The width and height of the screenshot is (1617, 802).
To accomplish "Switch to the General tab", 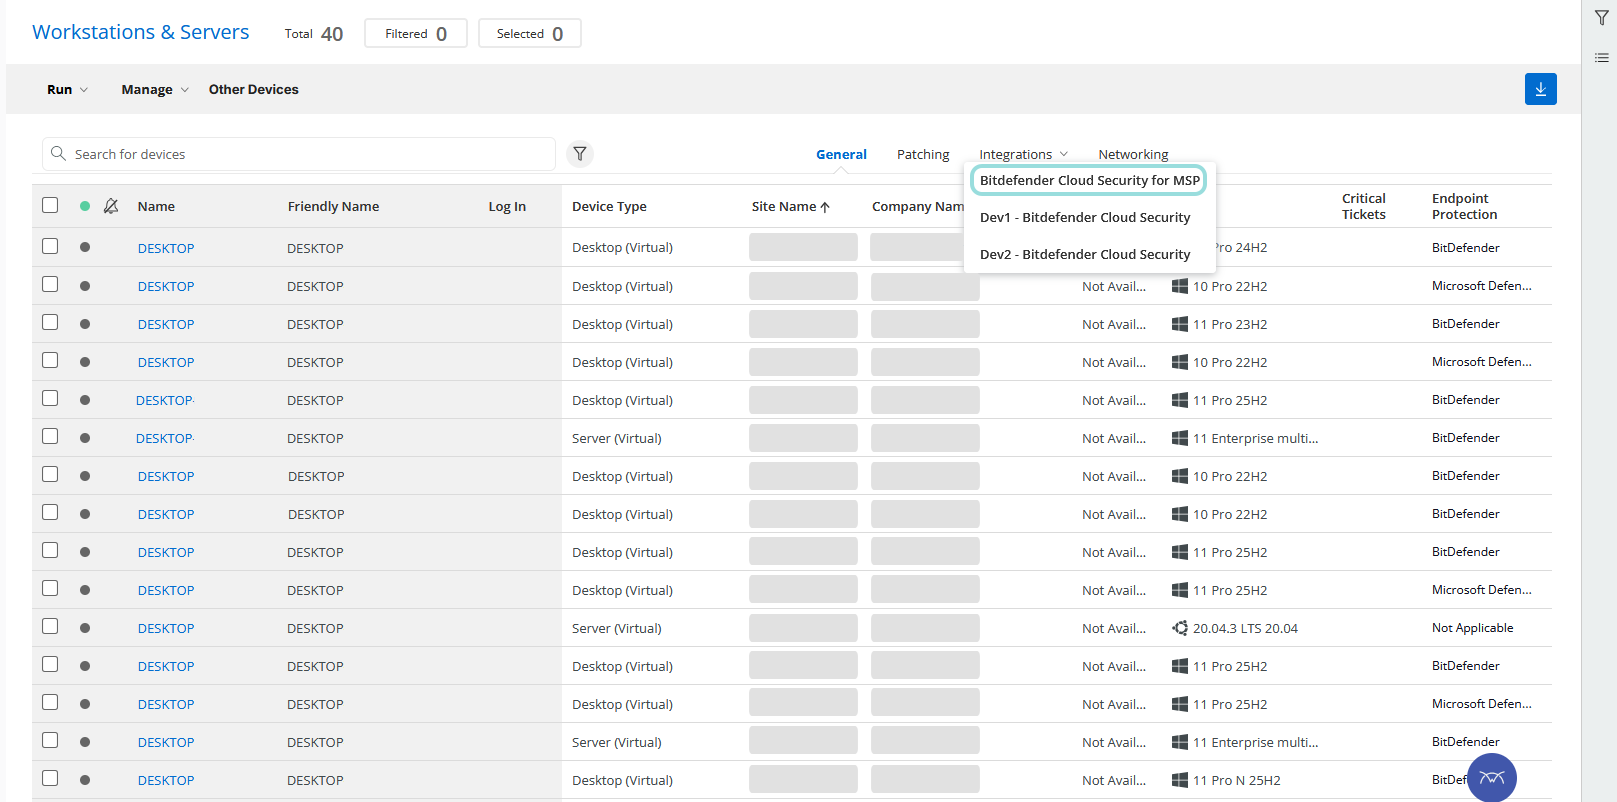I will [x=841, y=154].
